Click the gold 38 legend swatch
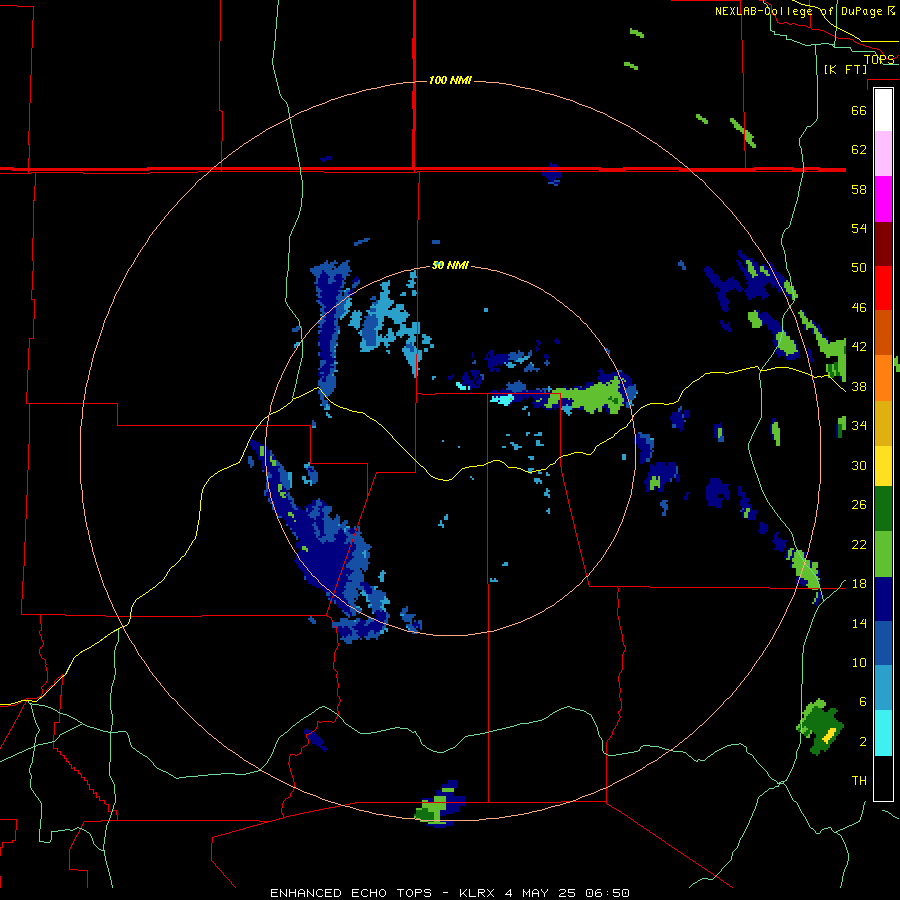Screen dimensions: 900x900 click(883, 423)
